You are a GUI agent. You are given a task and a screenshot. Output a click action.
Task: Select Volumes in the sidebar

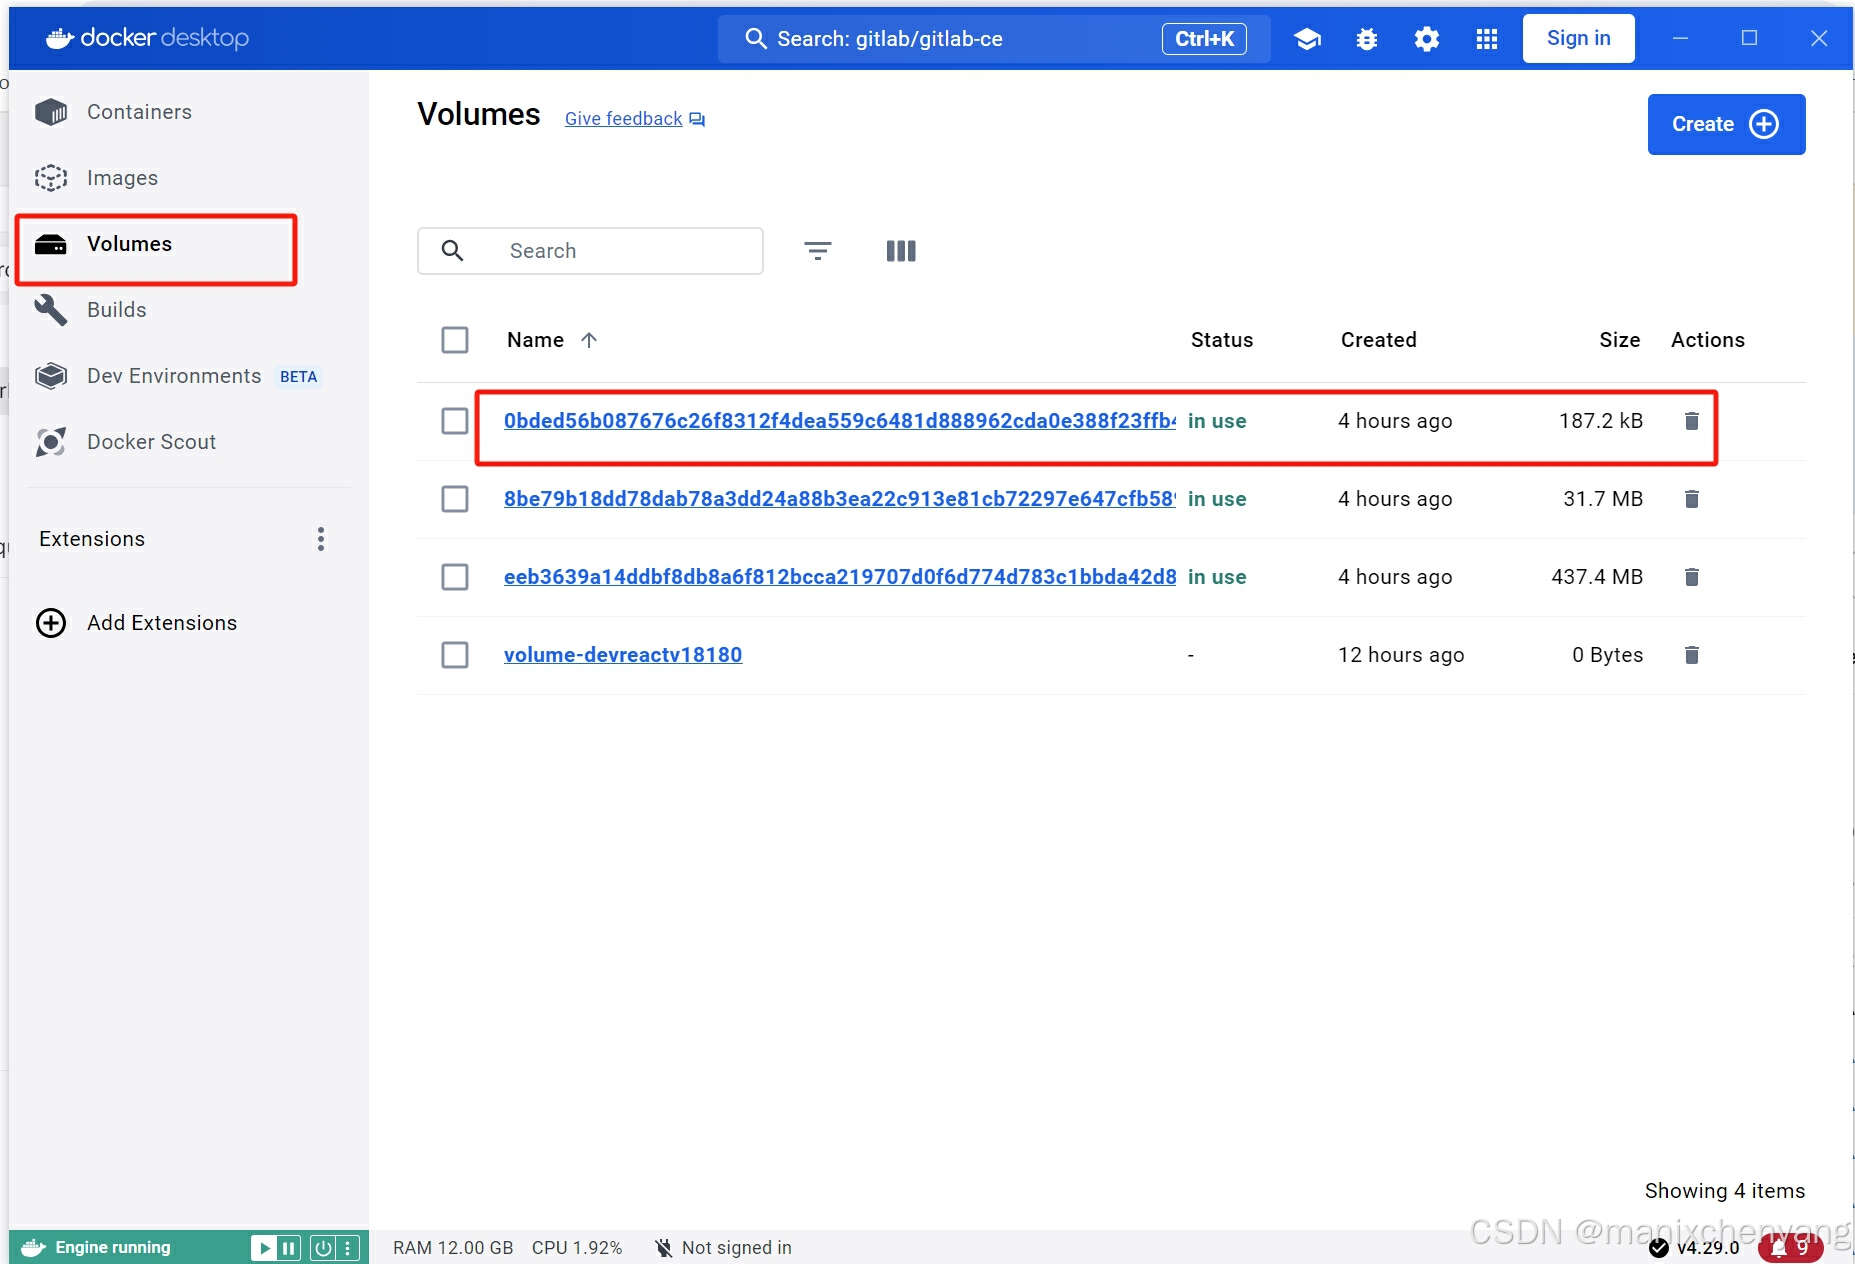(x=156, y=244)
